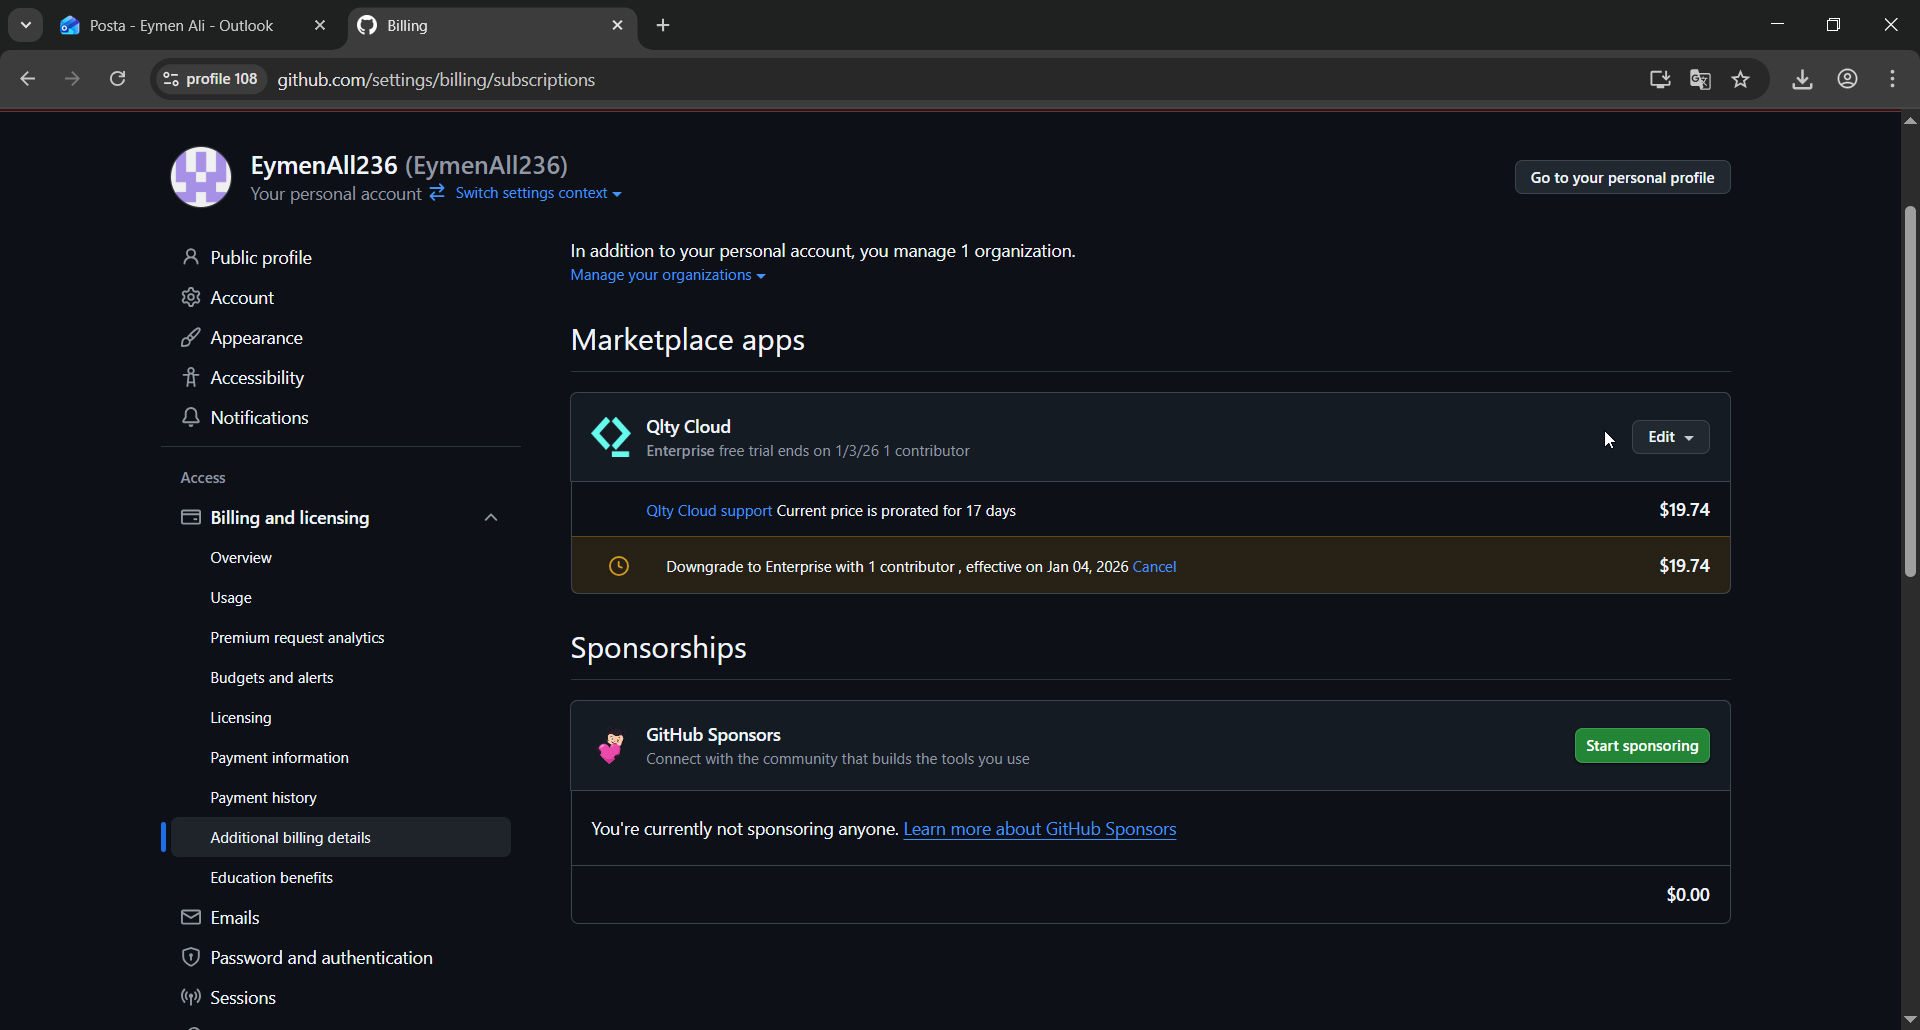Open Accessibility settings
Image resolution: width=1920 pixels, height=1030 pixels.
click(x=257, y=377)
